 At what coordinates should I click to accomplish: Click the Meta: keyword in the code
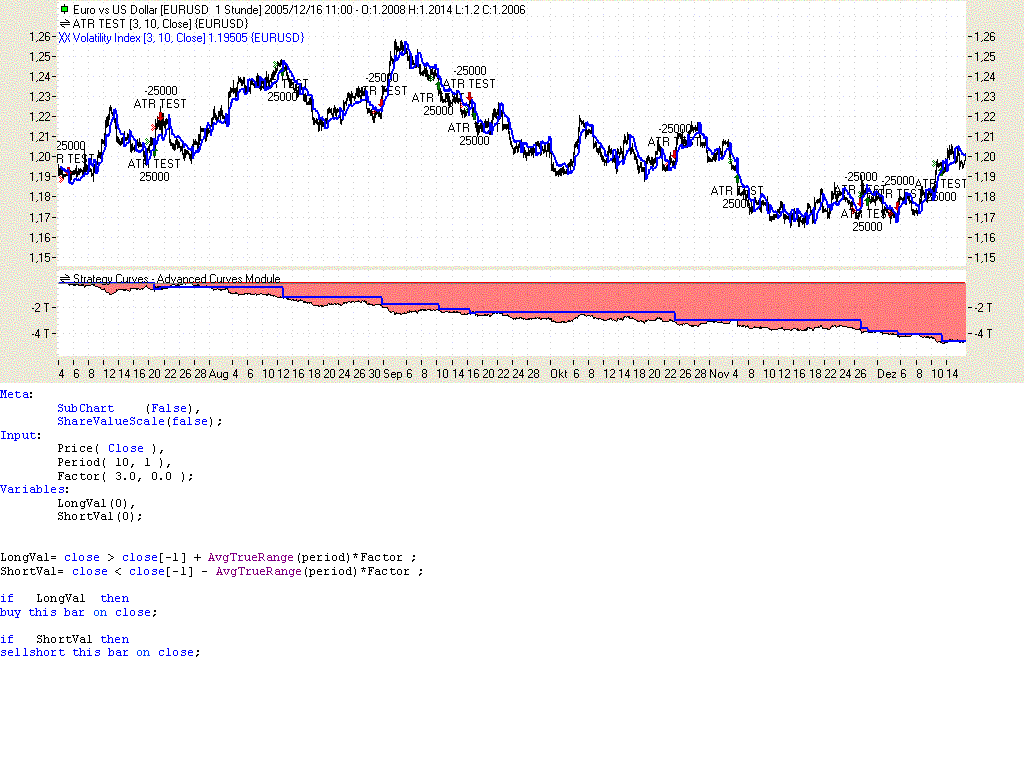click(16, 394)
